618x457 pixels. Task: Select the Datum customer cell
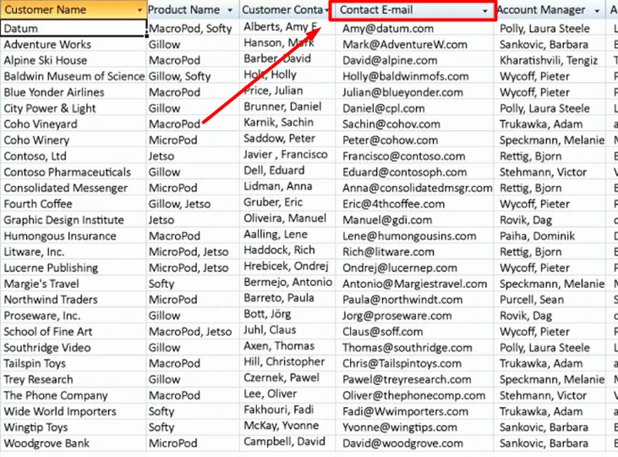pos(73,28)
